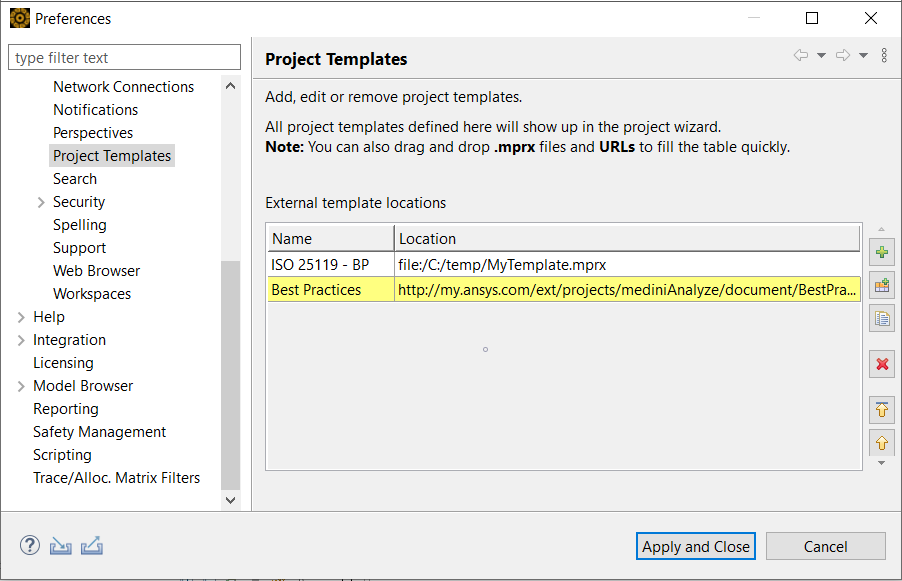The height and width of the screenshot is (581, 902).
Task: Select the ISO 25119 - BP template row
Action: (320, 265)
